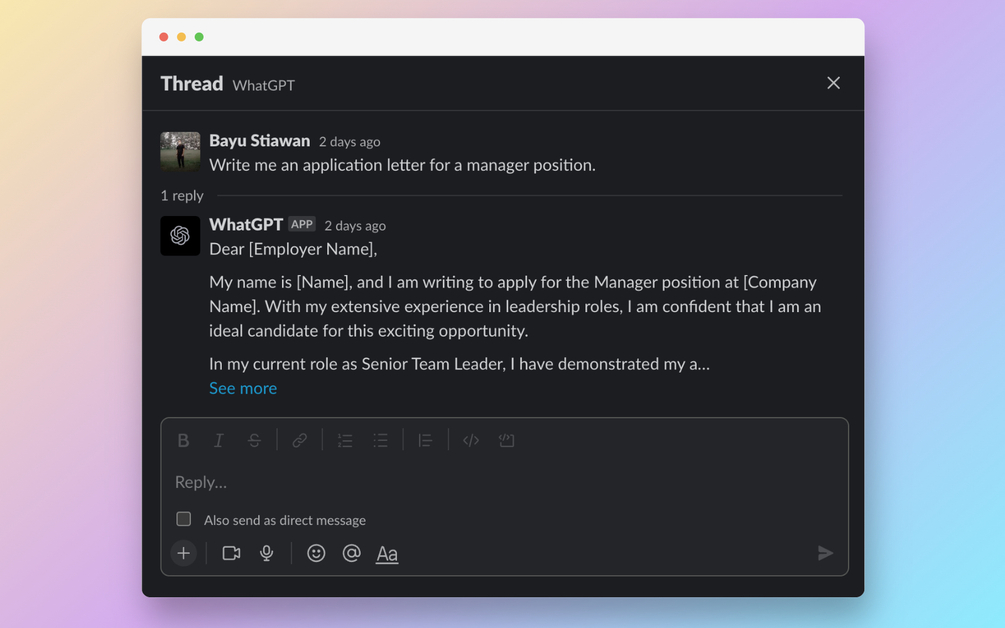Send the reply with arrow button
The width and height of the screenshot is (1005, 628).
coord(826,553)
